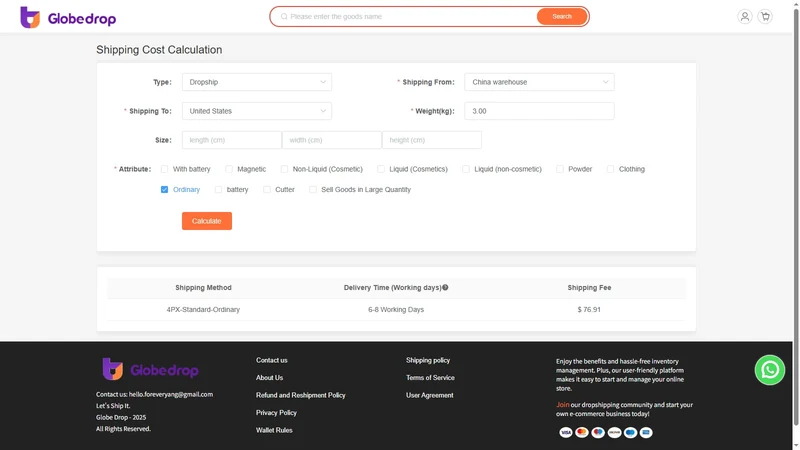
Task: Click the Shipping Fee column header
Action: click(589, 288)
